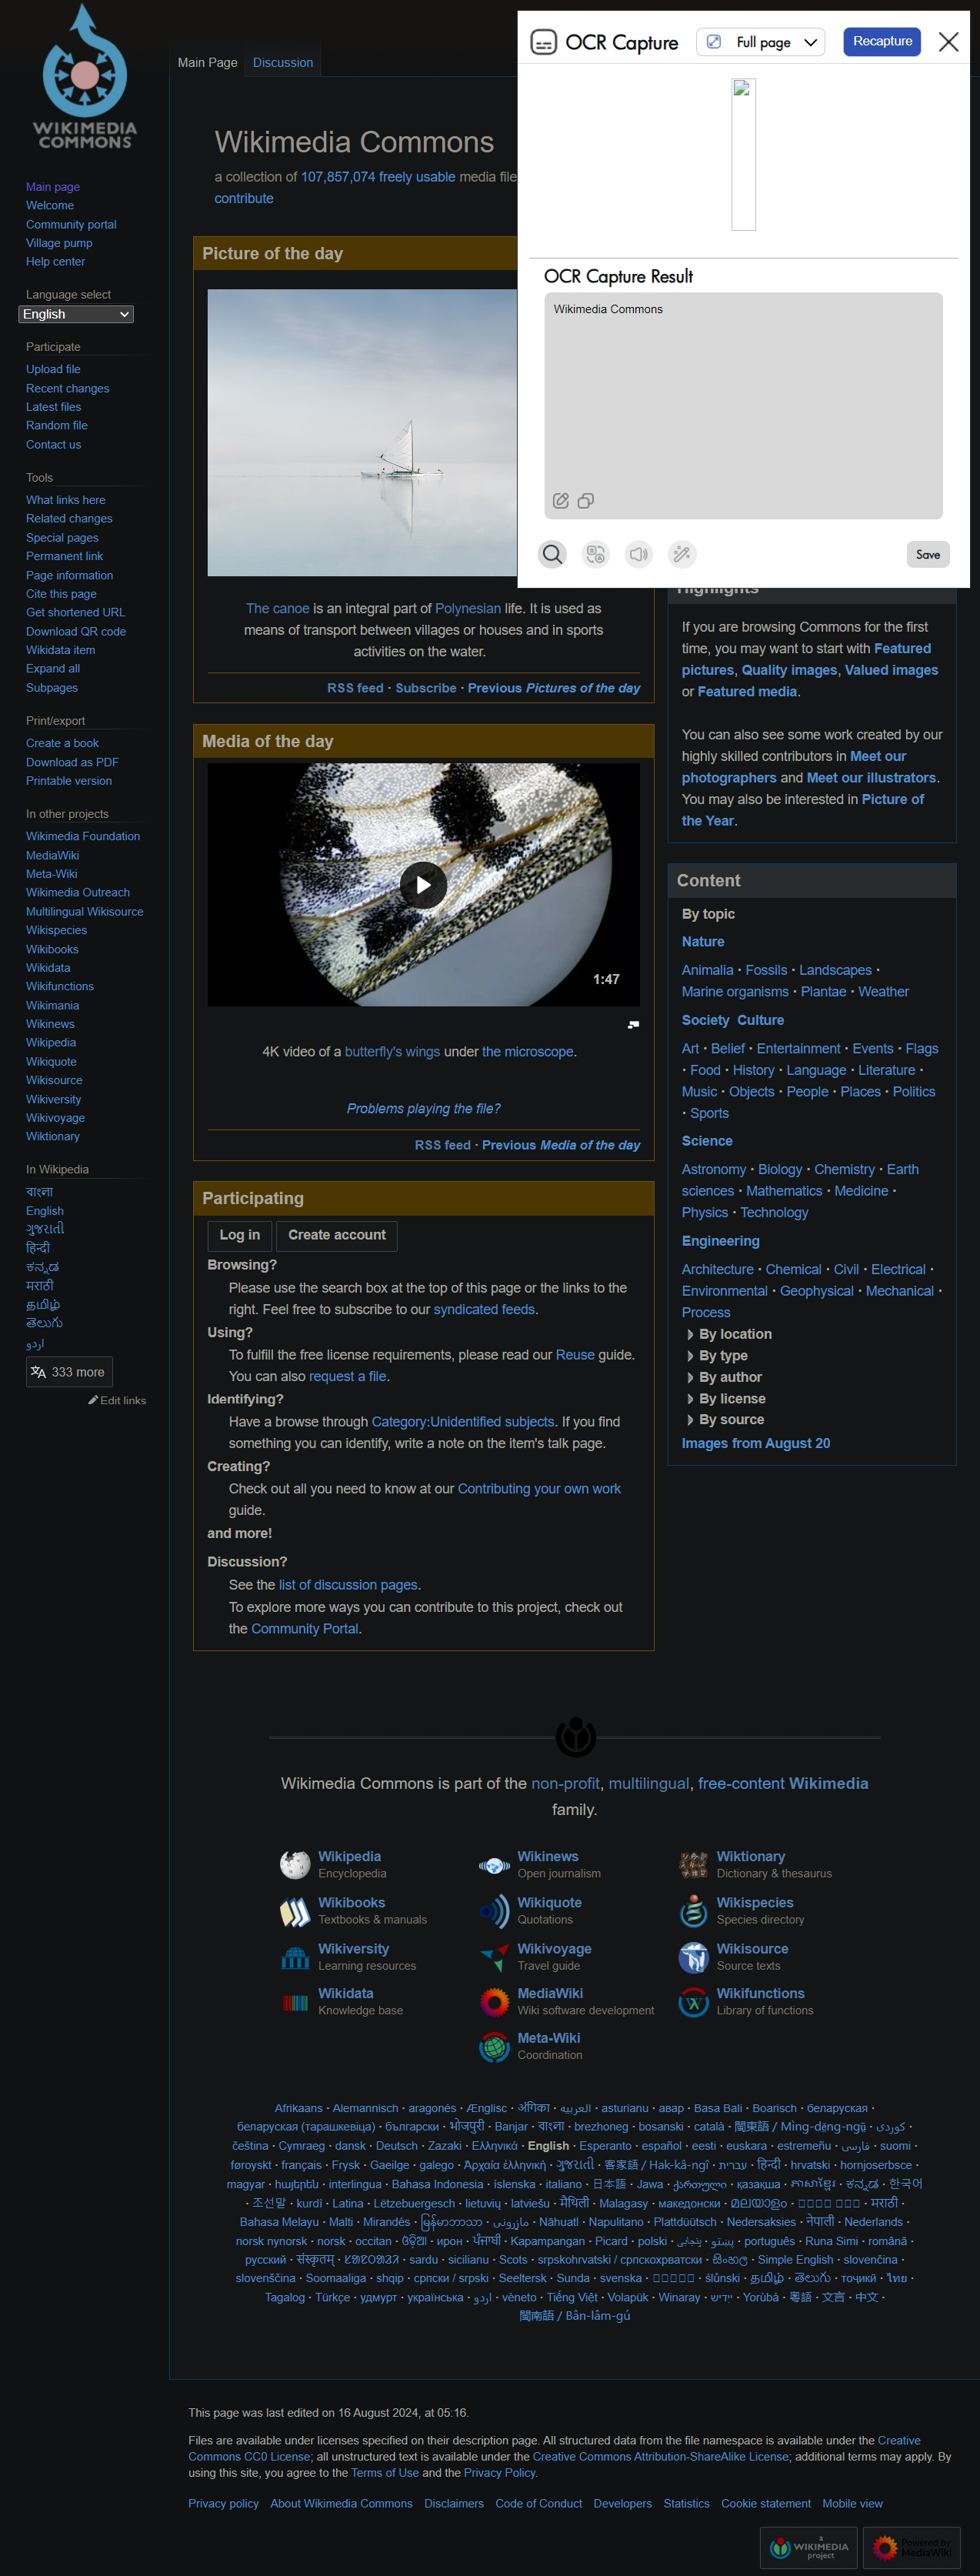Click Save button in OCR panel
The image size is (980, 2576).
coord(928,555)
